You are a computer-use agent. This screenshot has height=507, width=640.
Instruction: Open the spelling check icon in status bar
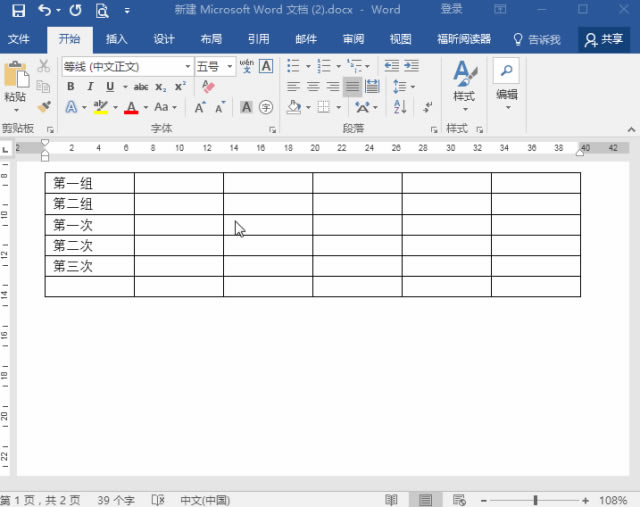point(158,500)
